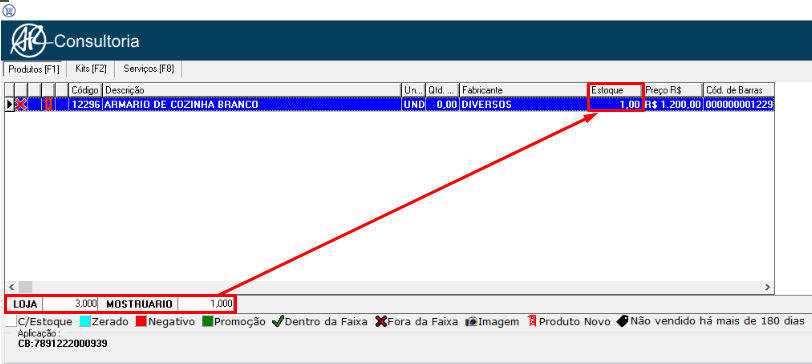Click the Não vendido há mais de 180 dias text
Screen dimensions: 812x364
click(717, 322)
